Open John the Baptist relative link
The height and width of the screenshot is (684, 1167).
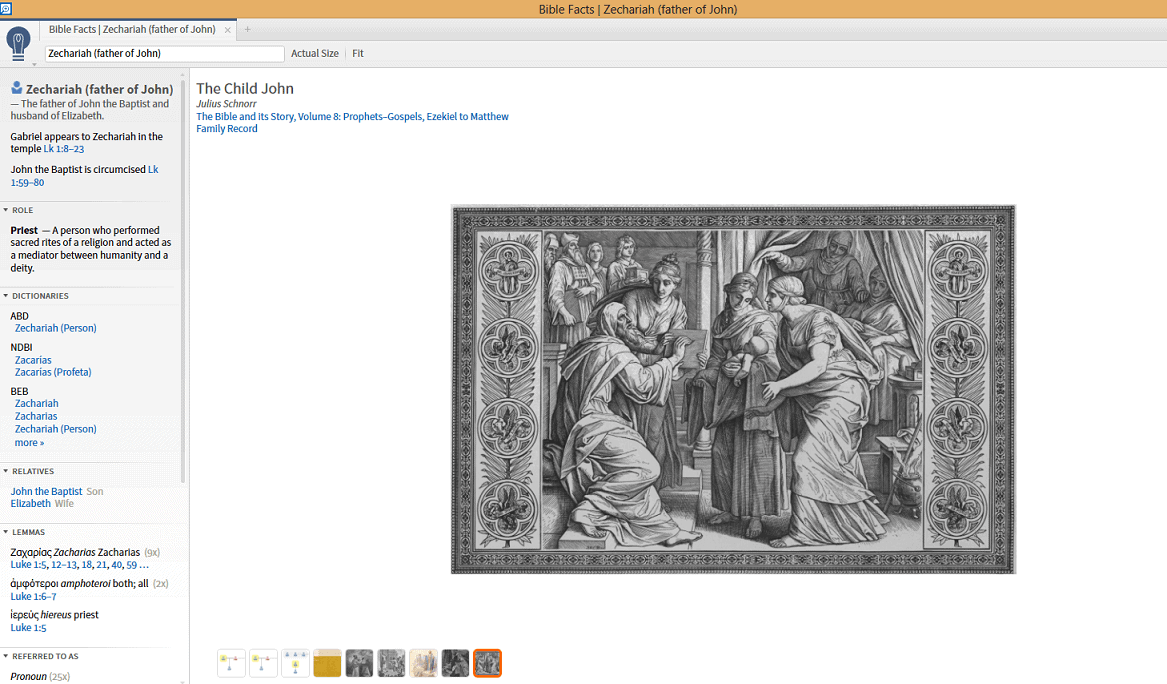tap(46, 491)
